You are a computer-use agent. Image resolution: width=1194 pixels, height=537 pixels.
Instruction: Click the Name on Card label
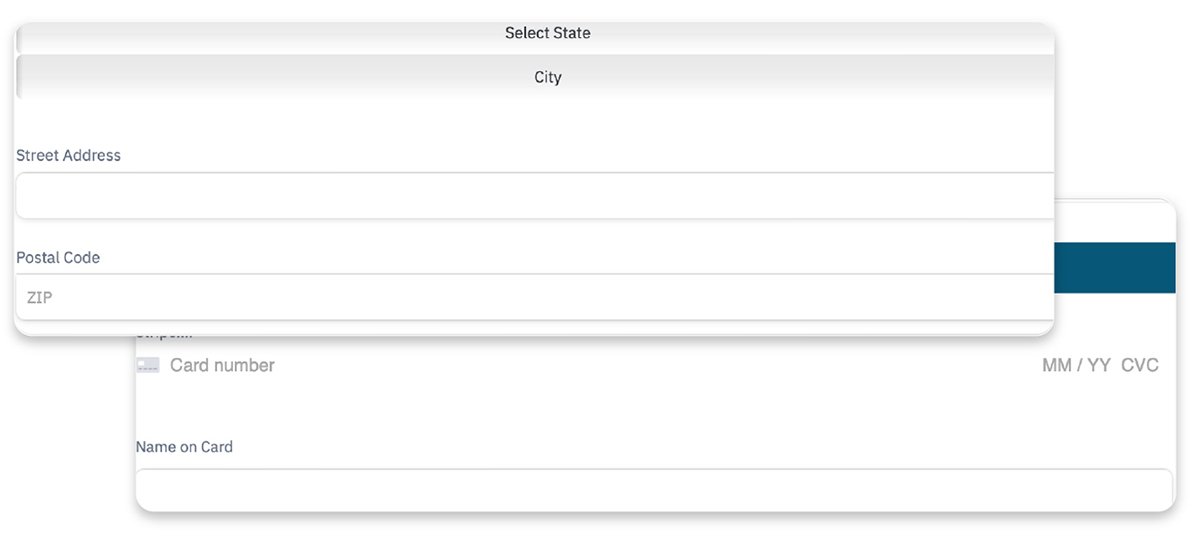click(184, 447)
